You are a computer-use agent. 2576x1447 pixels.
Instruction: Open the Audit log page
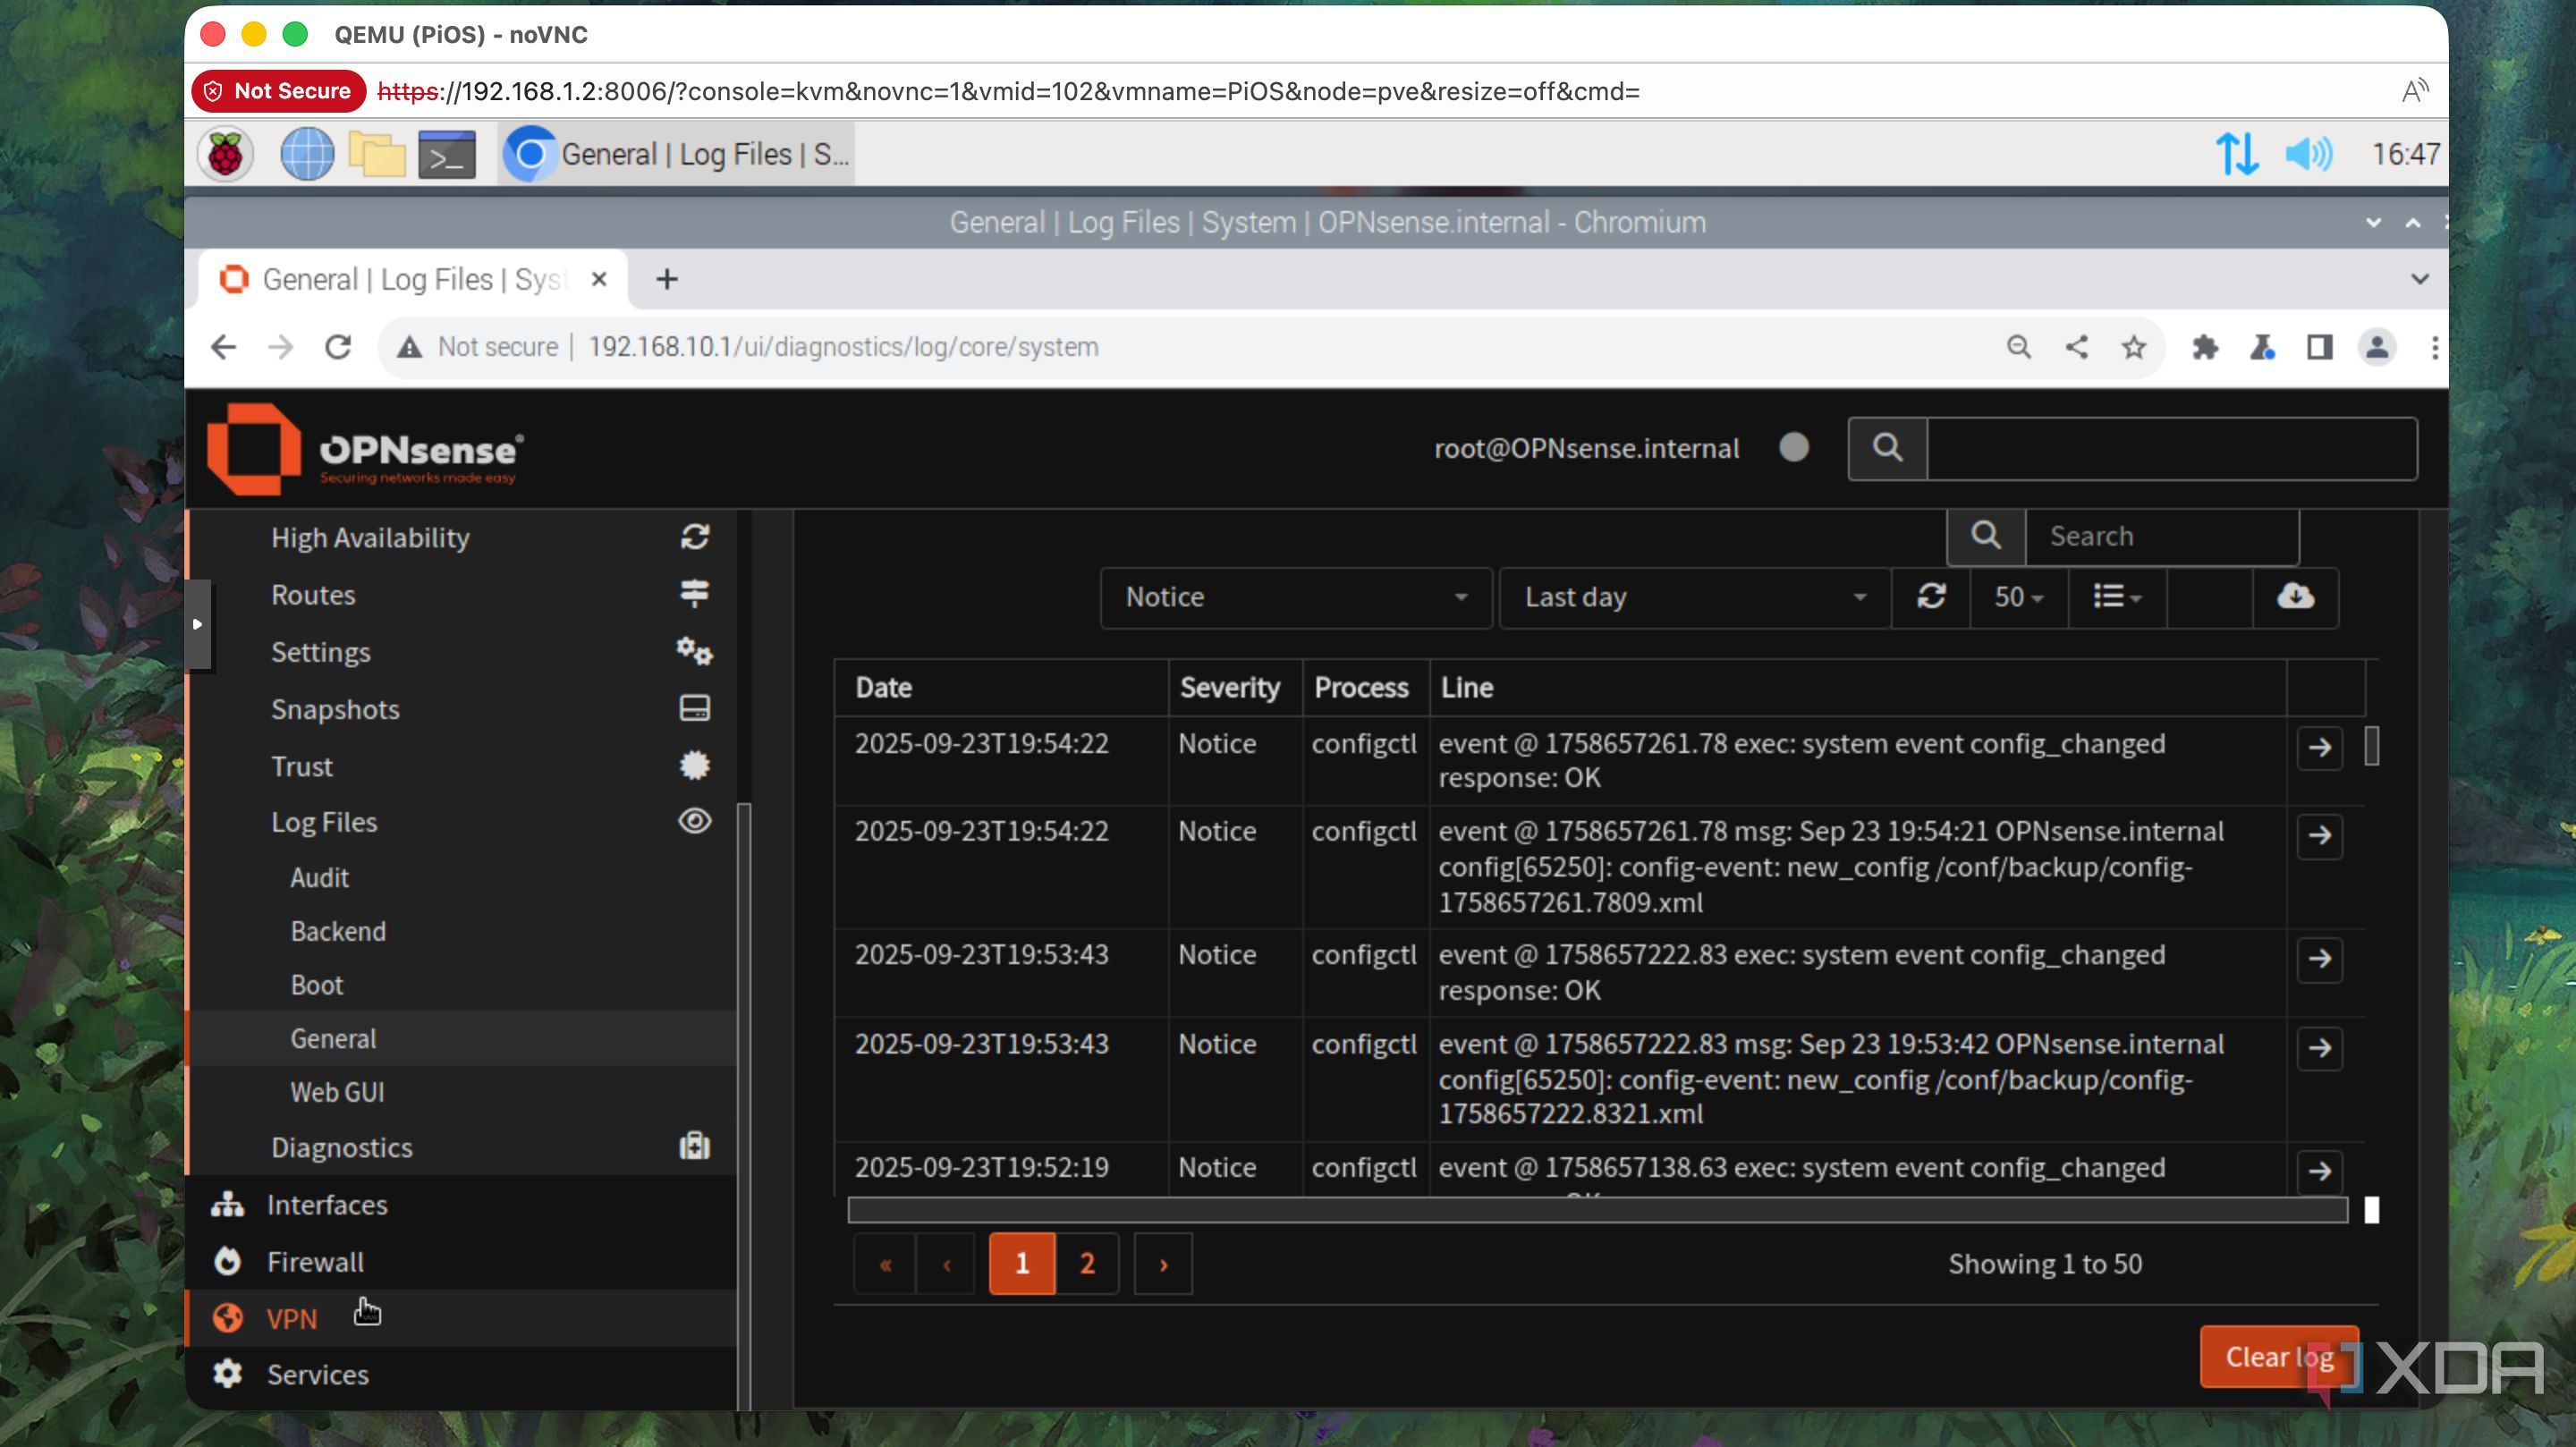point(319,877)
